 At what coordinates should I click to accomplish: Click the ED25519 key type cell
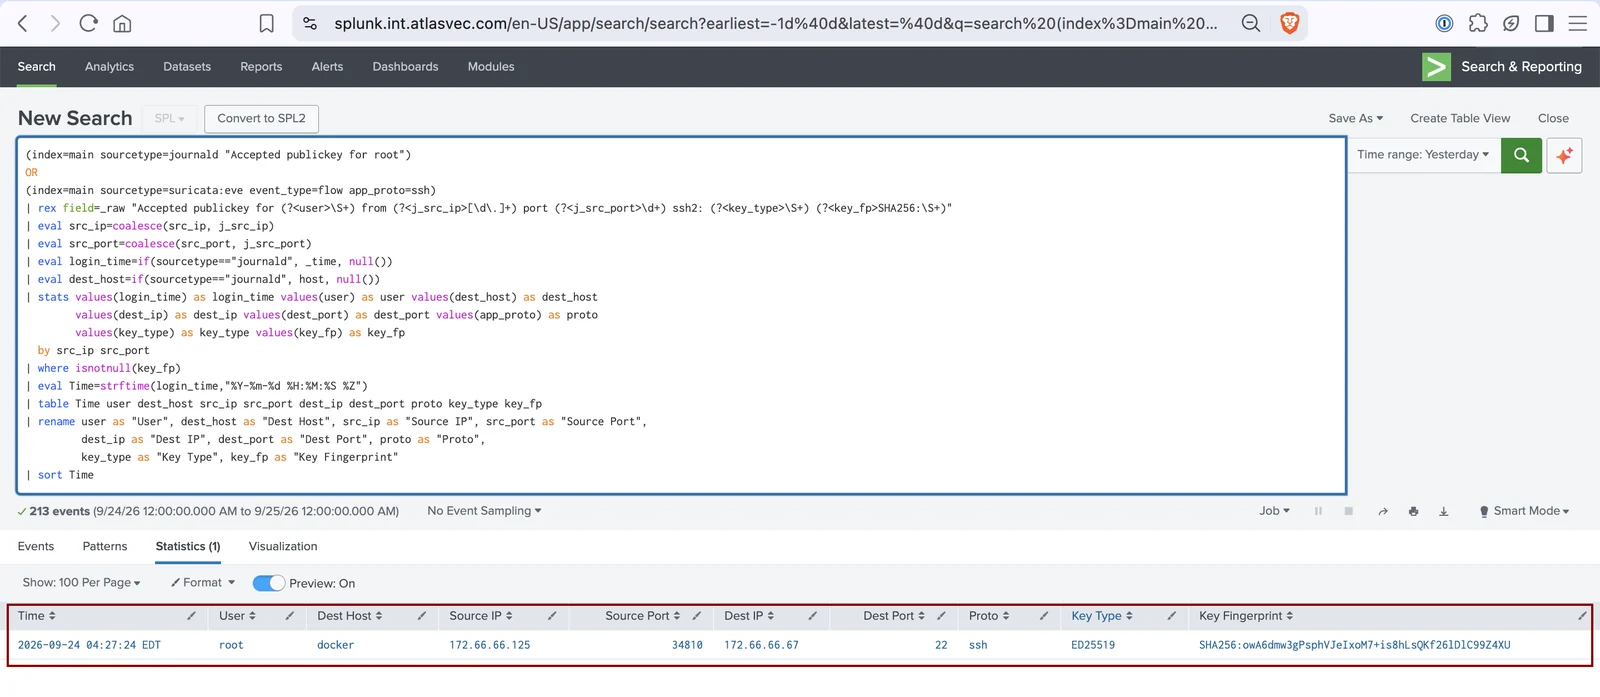(1093, 646)
